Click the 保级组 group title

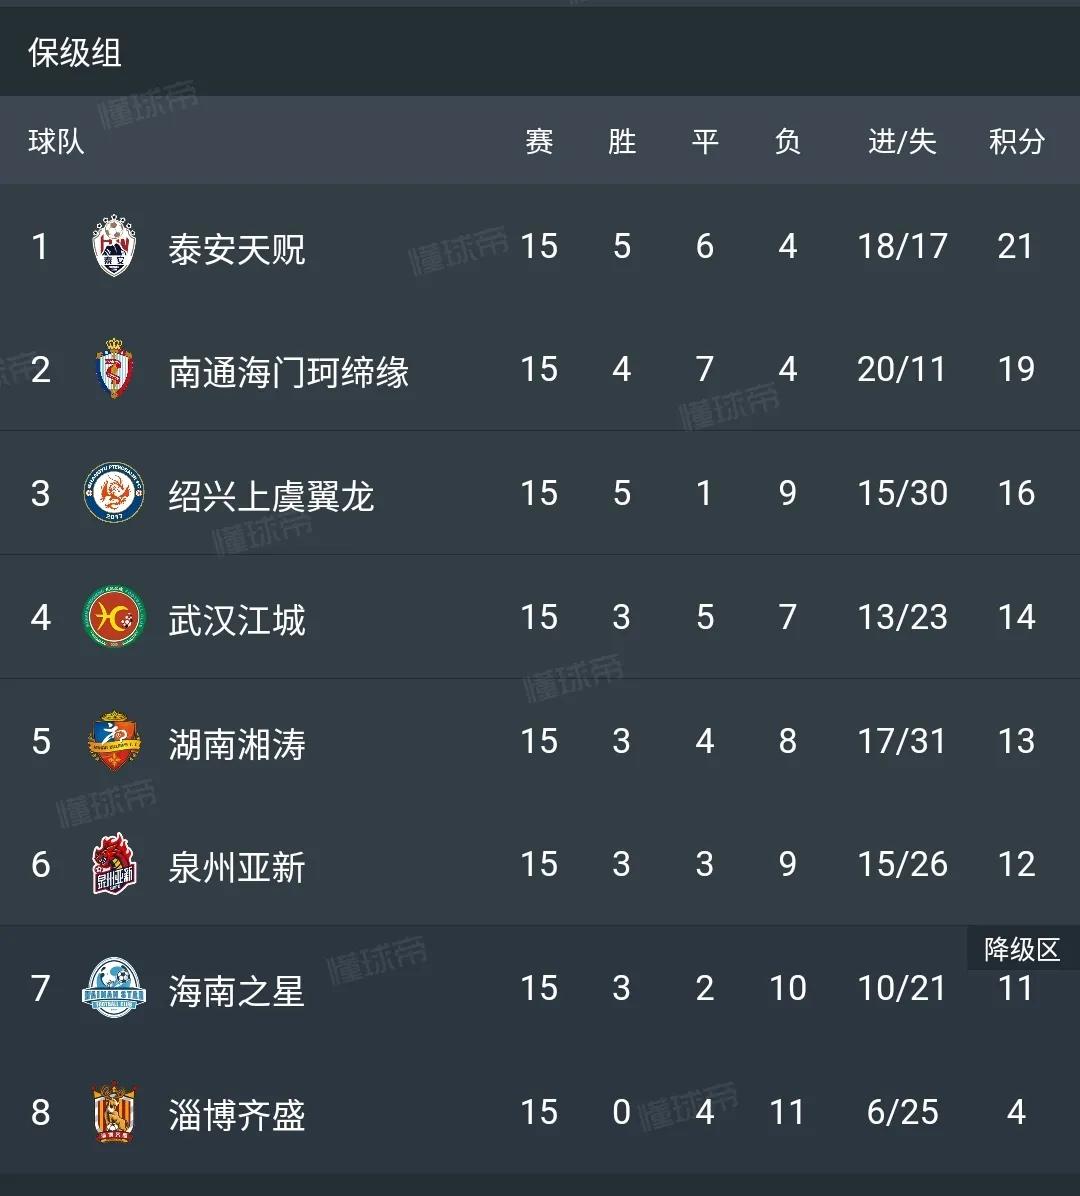coord(75,53)
